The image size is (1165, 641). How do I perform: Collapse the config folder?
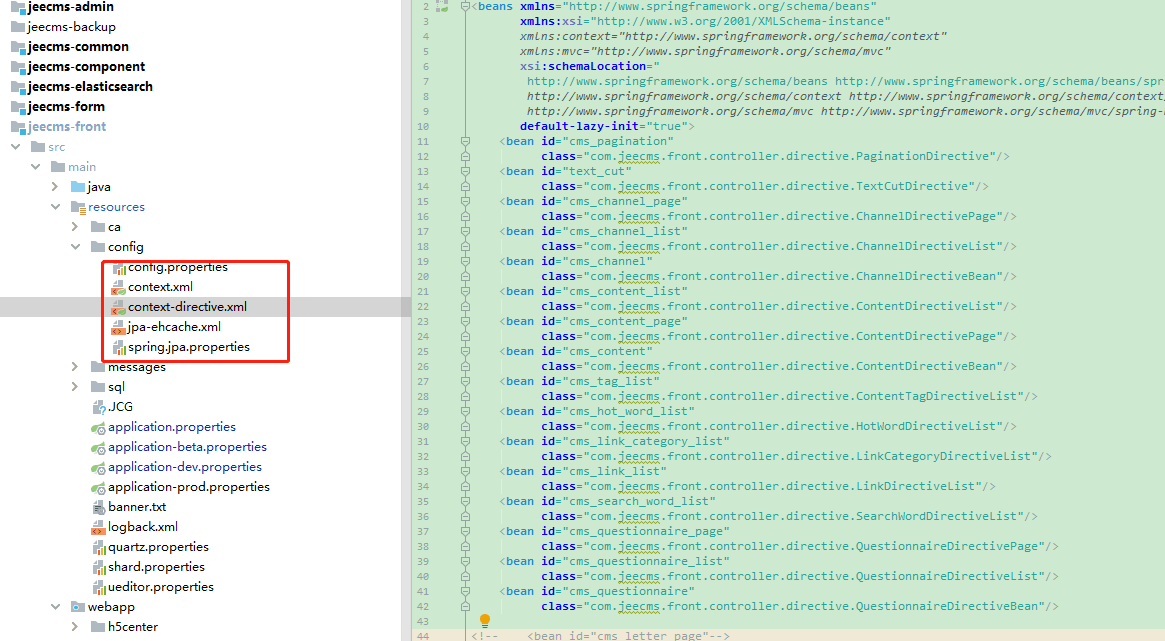[76, 247]
